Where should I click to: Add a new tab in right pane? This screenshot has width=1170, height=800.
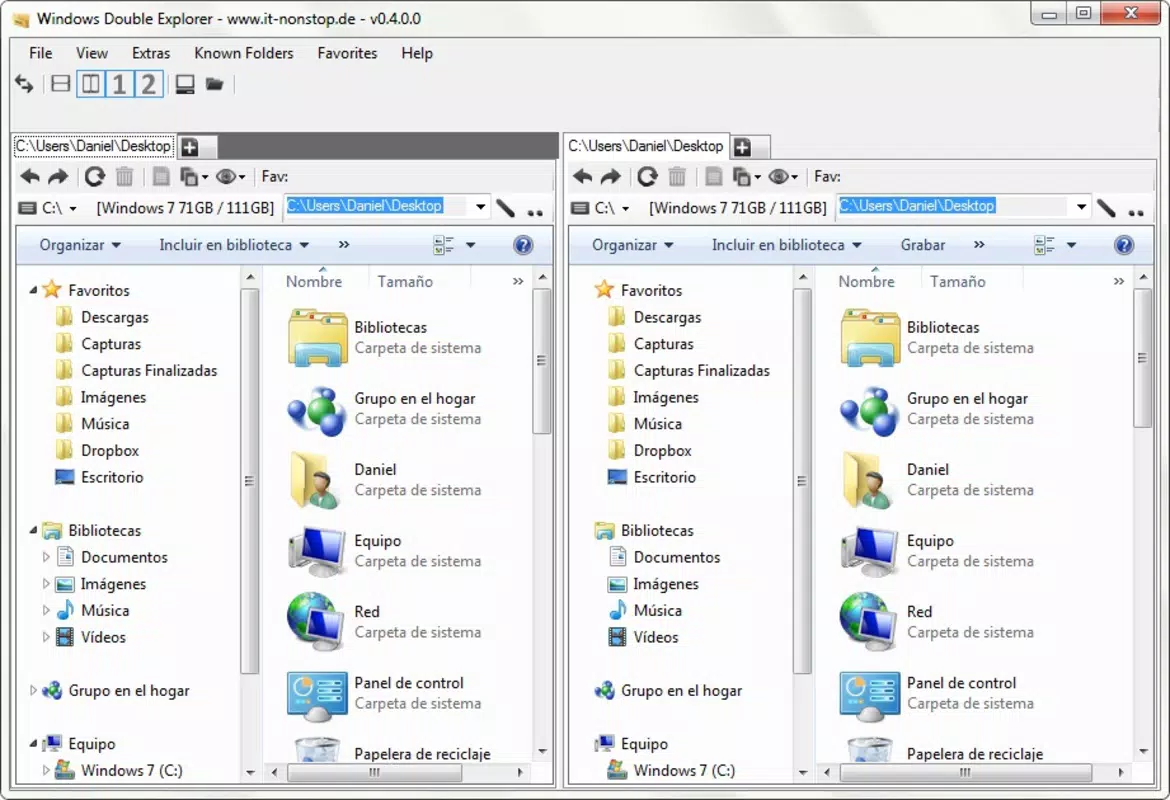coord(742,147)
